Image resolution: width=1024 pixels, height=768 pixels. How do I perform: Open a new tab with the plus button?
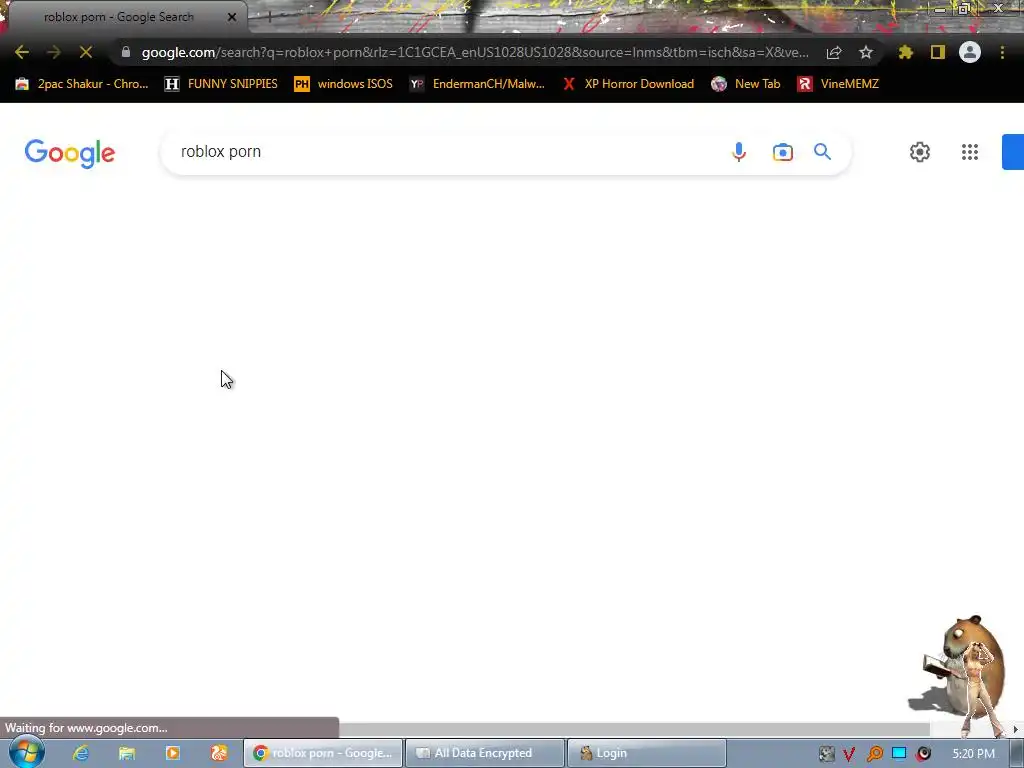coord(269,18)
